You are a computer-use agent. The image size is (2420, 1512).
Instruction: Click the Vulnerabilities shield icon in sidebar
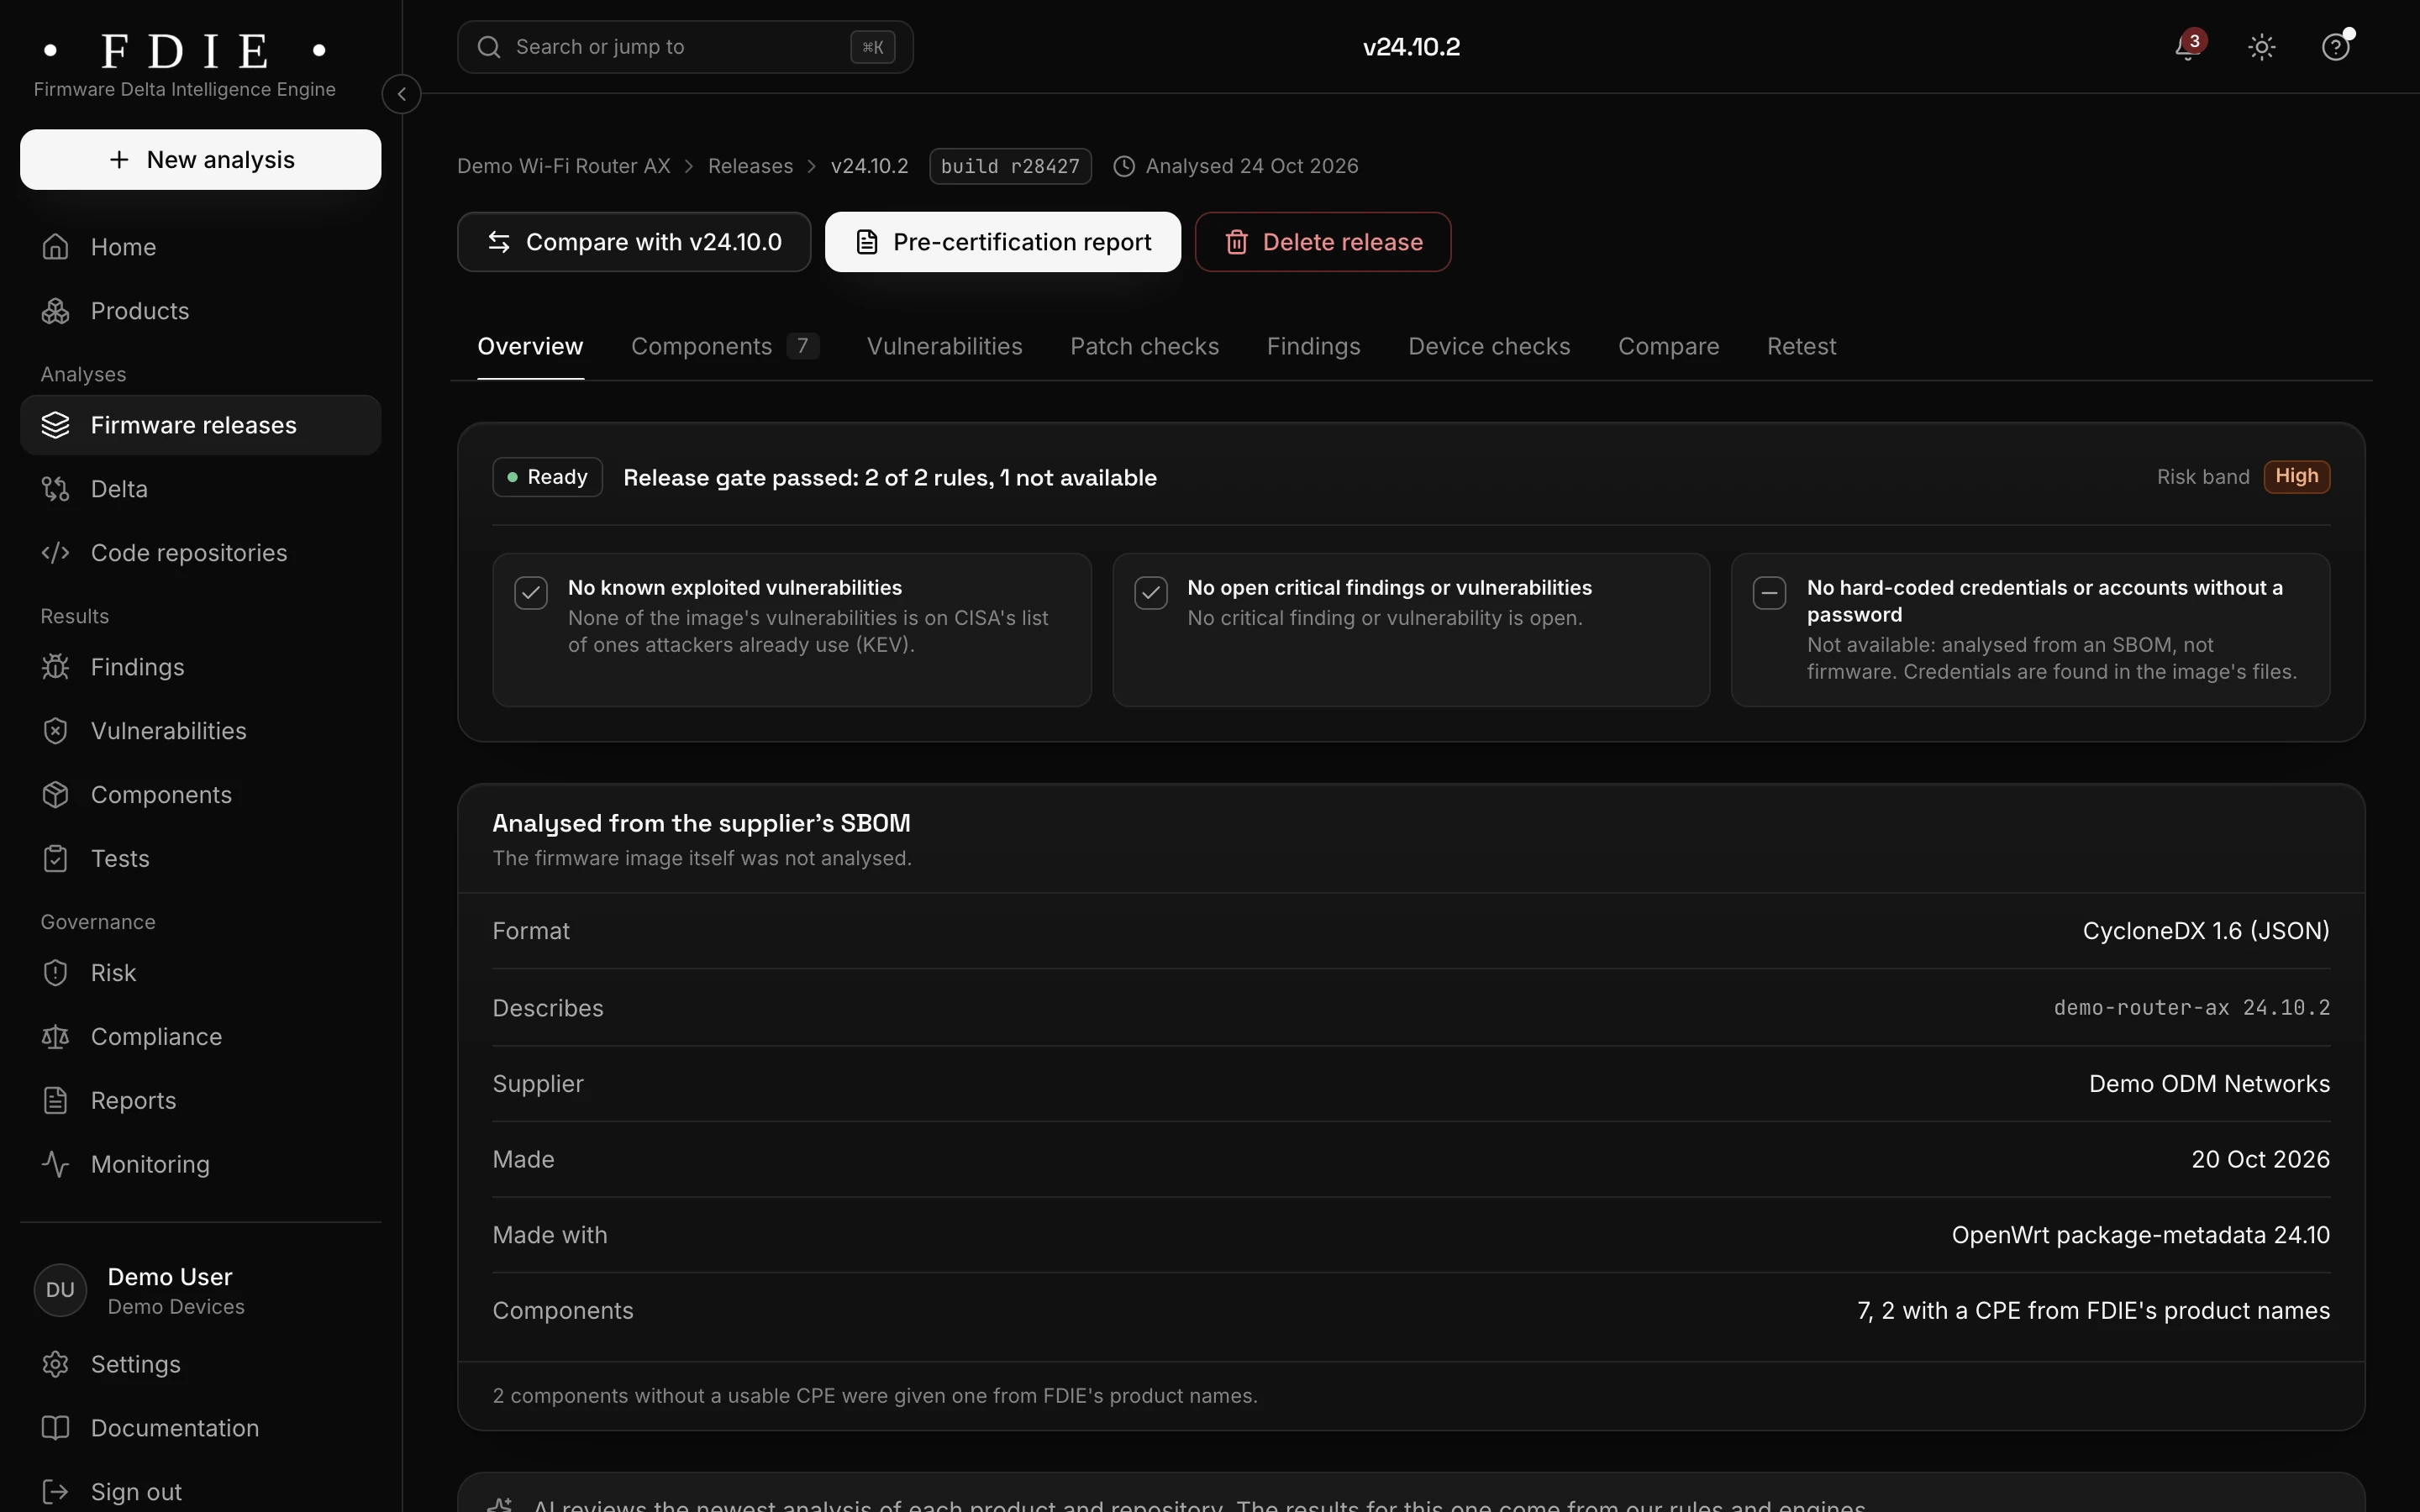(x=56, y=730)
